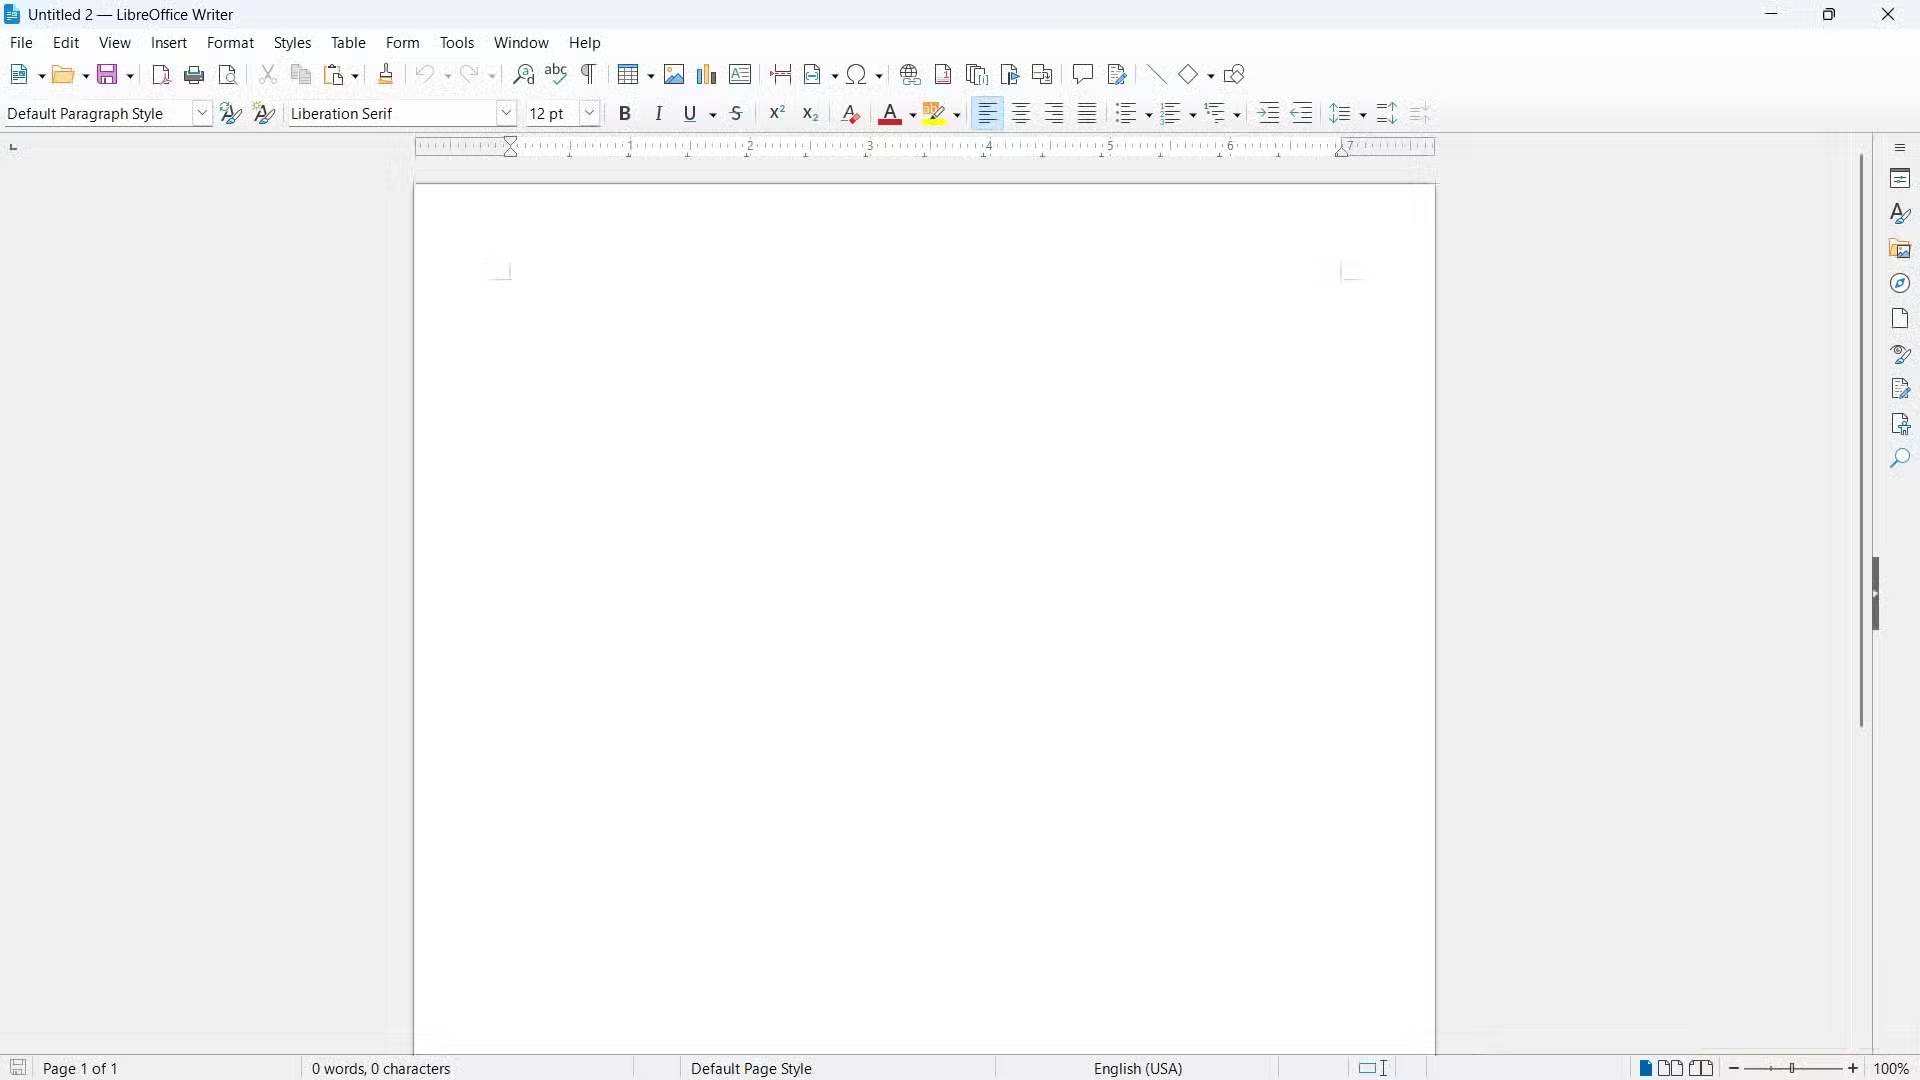1920x1080 pixels.
Task: Insert a special character symbol
Action: coord(858,75)
